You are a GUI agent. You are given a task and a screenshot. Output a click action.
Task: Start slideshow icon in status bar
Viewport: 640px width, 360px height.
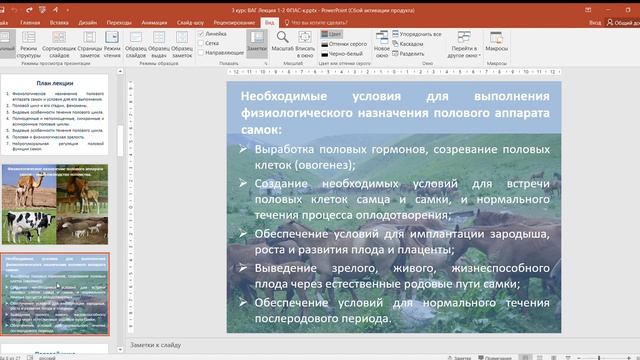(x=568, y=358)
